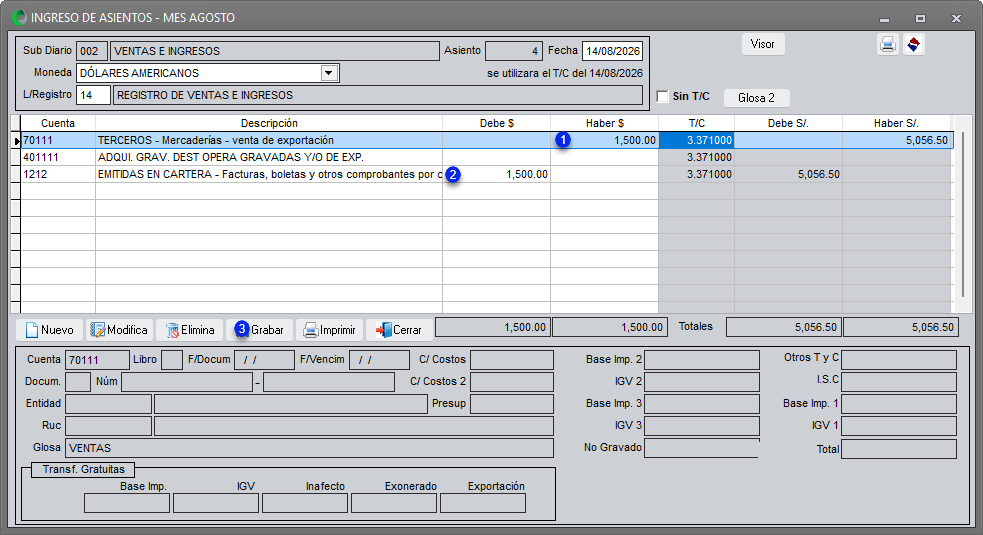
Task: Click the Imprimir printer icon
Action: [x=310, y=330]
